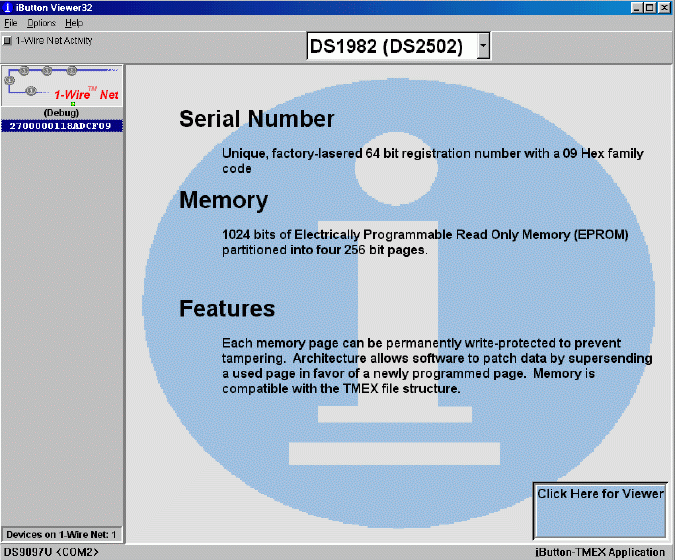The height and width of the screenshot is (560, 675).
Task: Click the Click Here for Viewer button
Action: (x=600, y=510)
